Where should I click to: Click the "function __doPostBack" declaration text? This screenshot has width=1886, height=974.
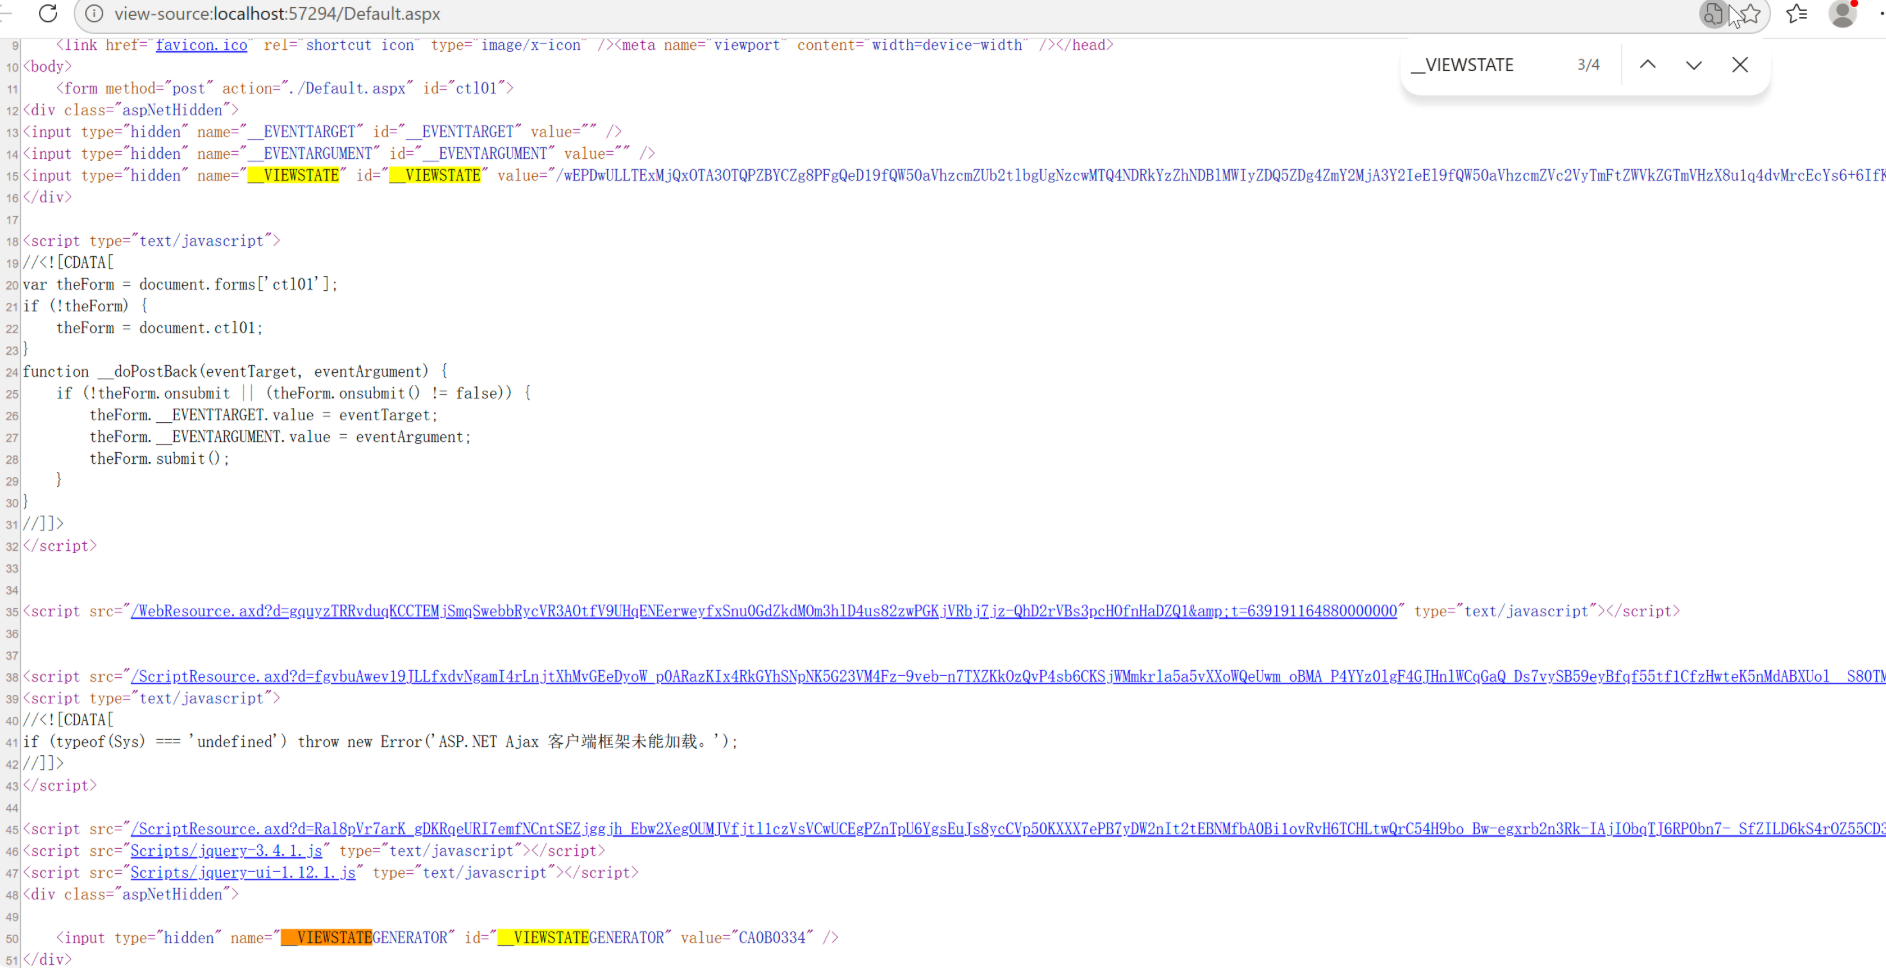pos(236,372)
